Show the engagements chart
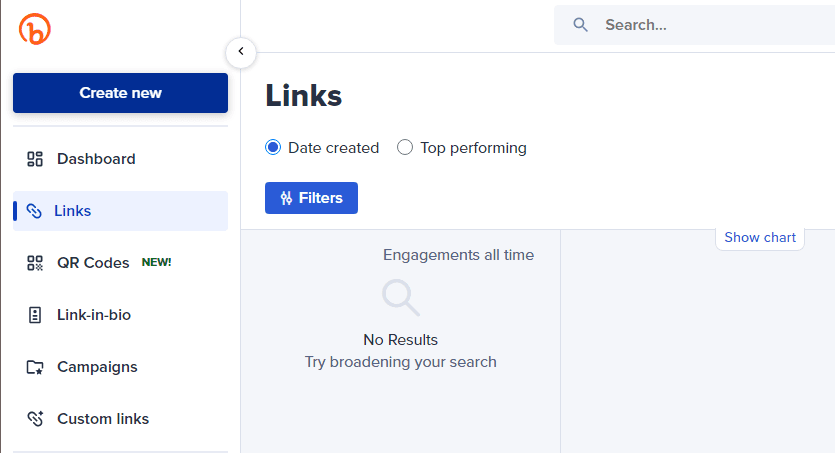Viewport: 835px width, 453px height. coord(760,237)
